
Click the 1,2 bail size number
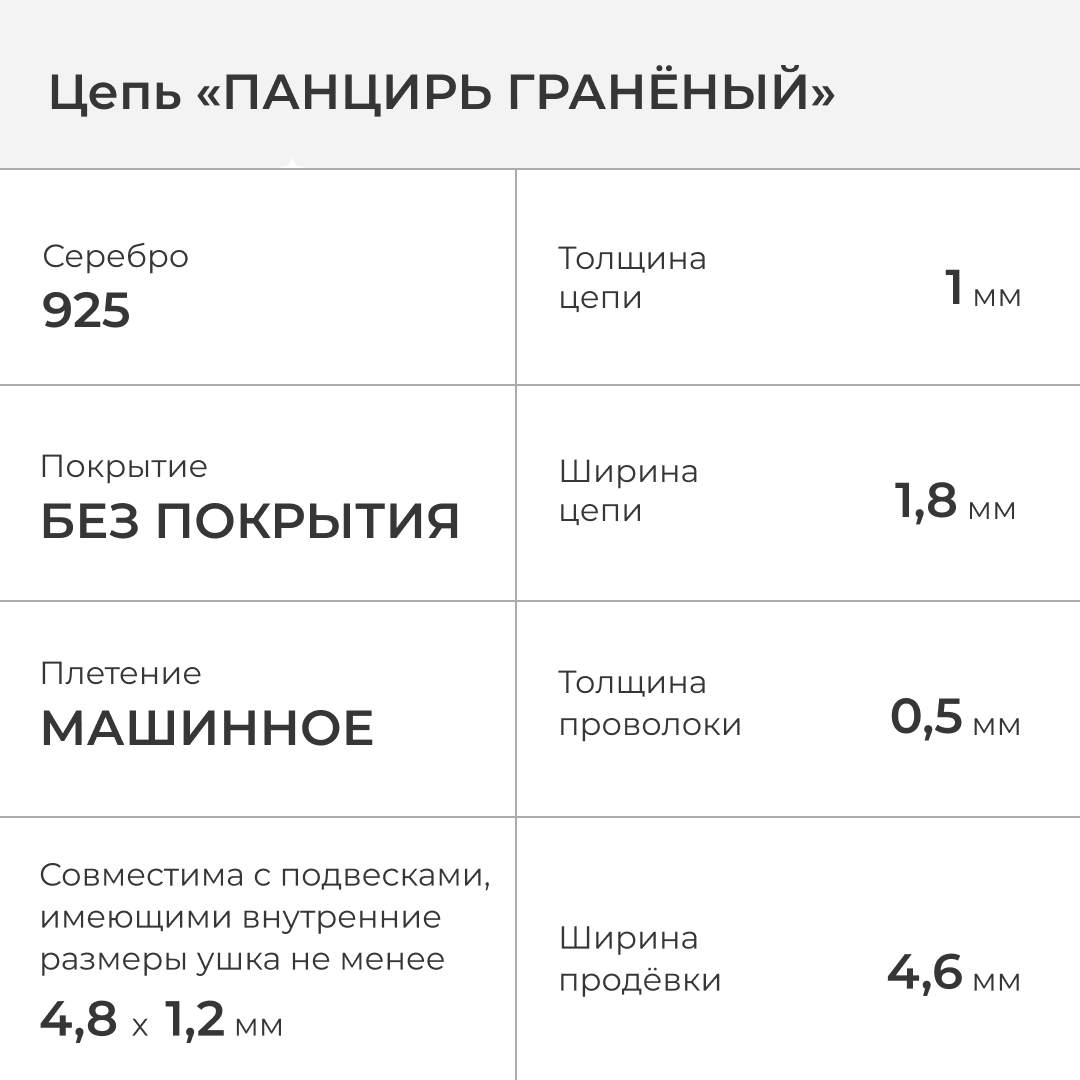pos(195,1020)
